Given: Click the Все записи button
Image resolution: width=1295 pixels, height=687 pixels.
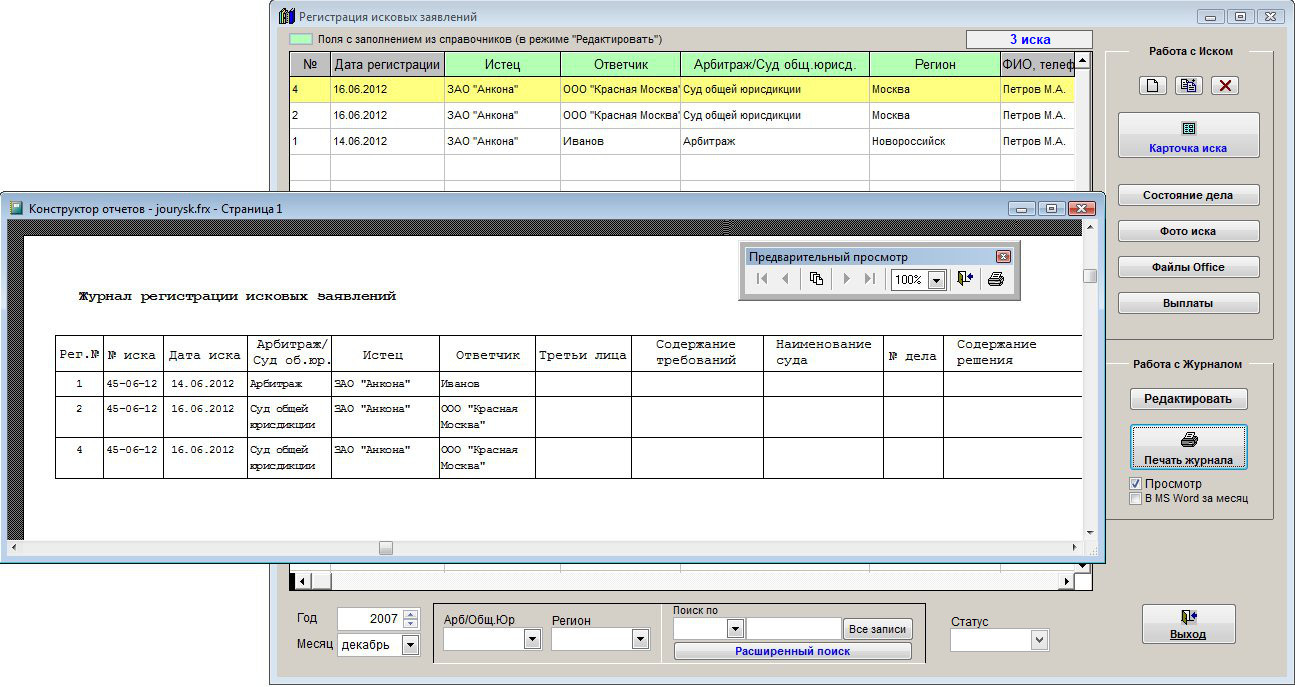Looking at the screenshot, I should point(877,629).
